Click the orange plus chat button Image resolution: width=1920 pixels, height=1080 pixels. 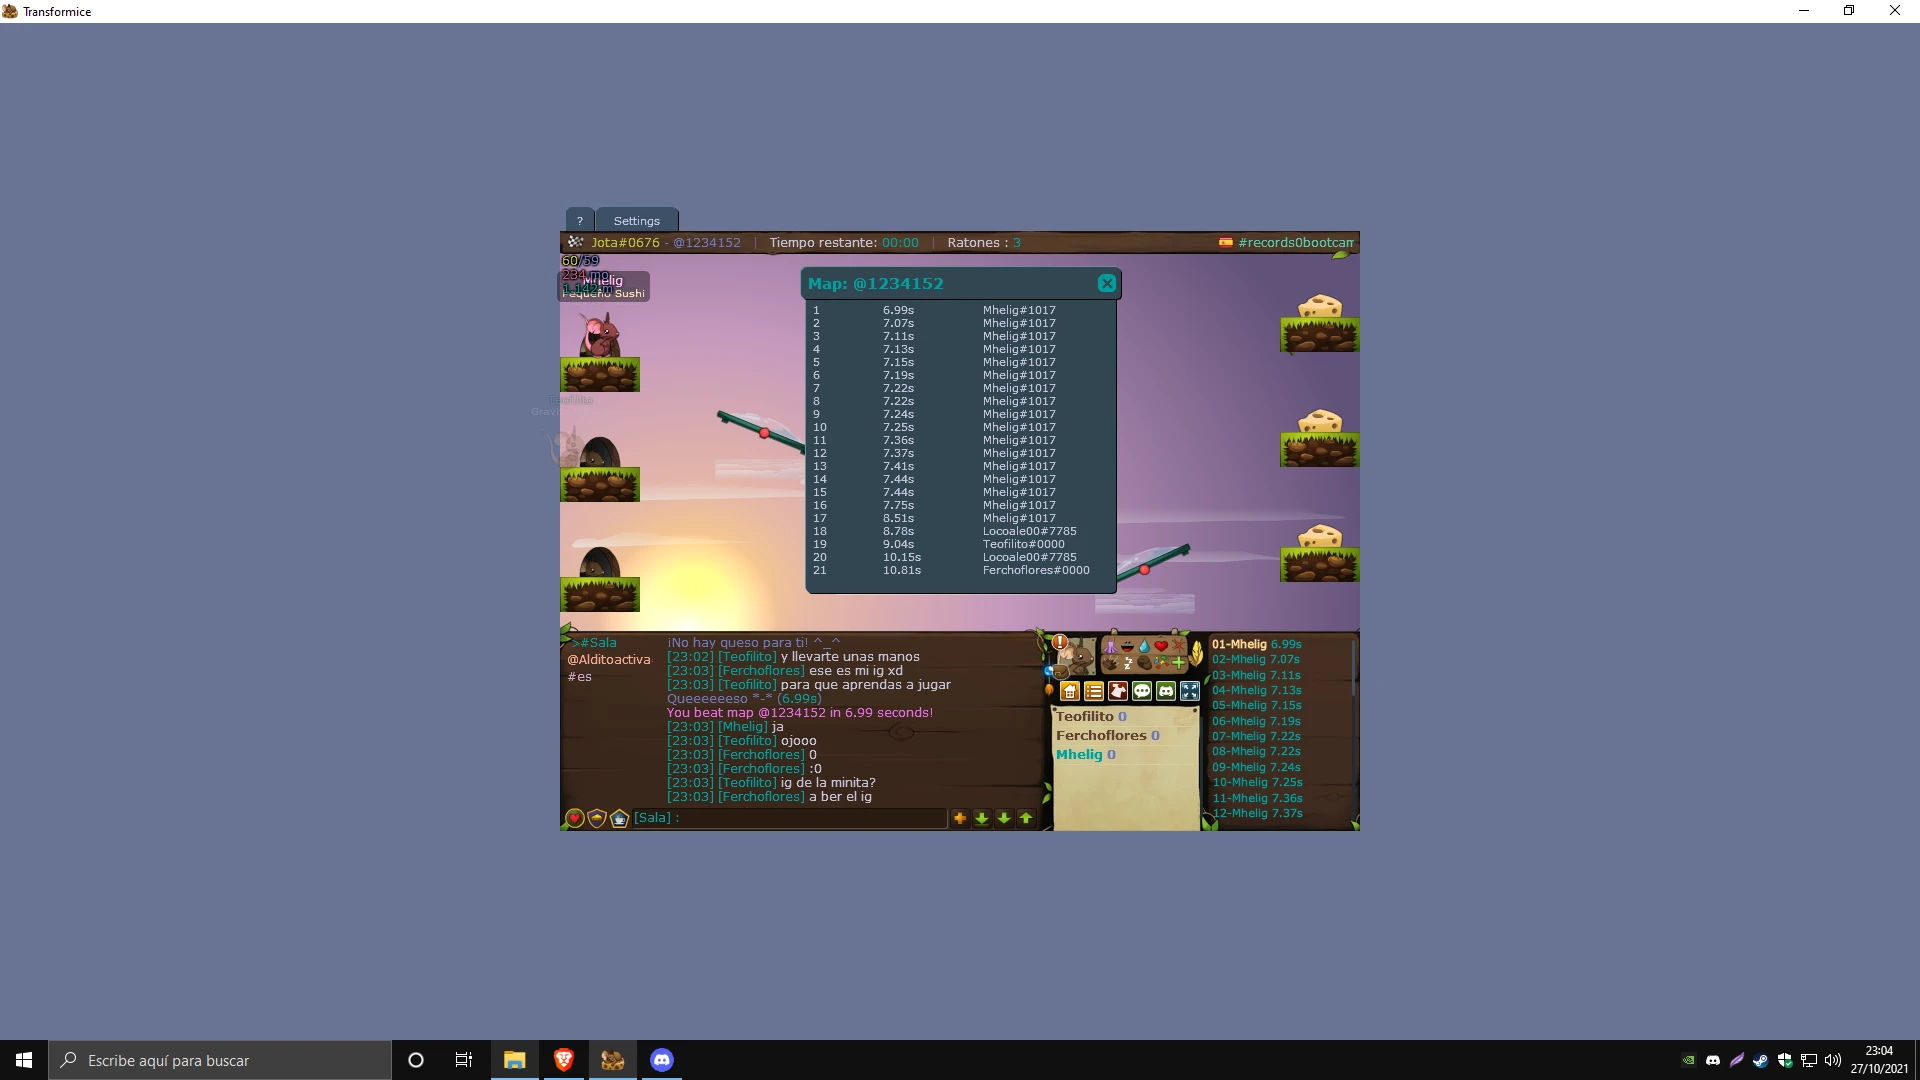point(960,818)
